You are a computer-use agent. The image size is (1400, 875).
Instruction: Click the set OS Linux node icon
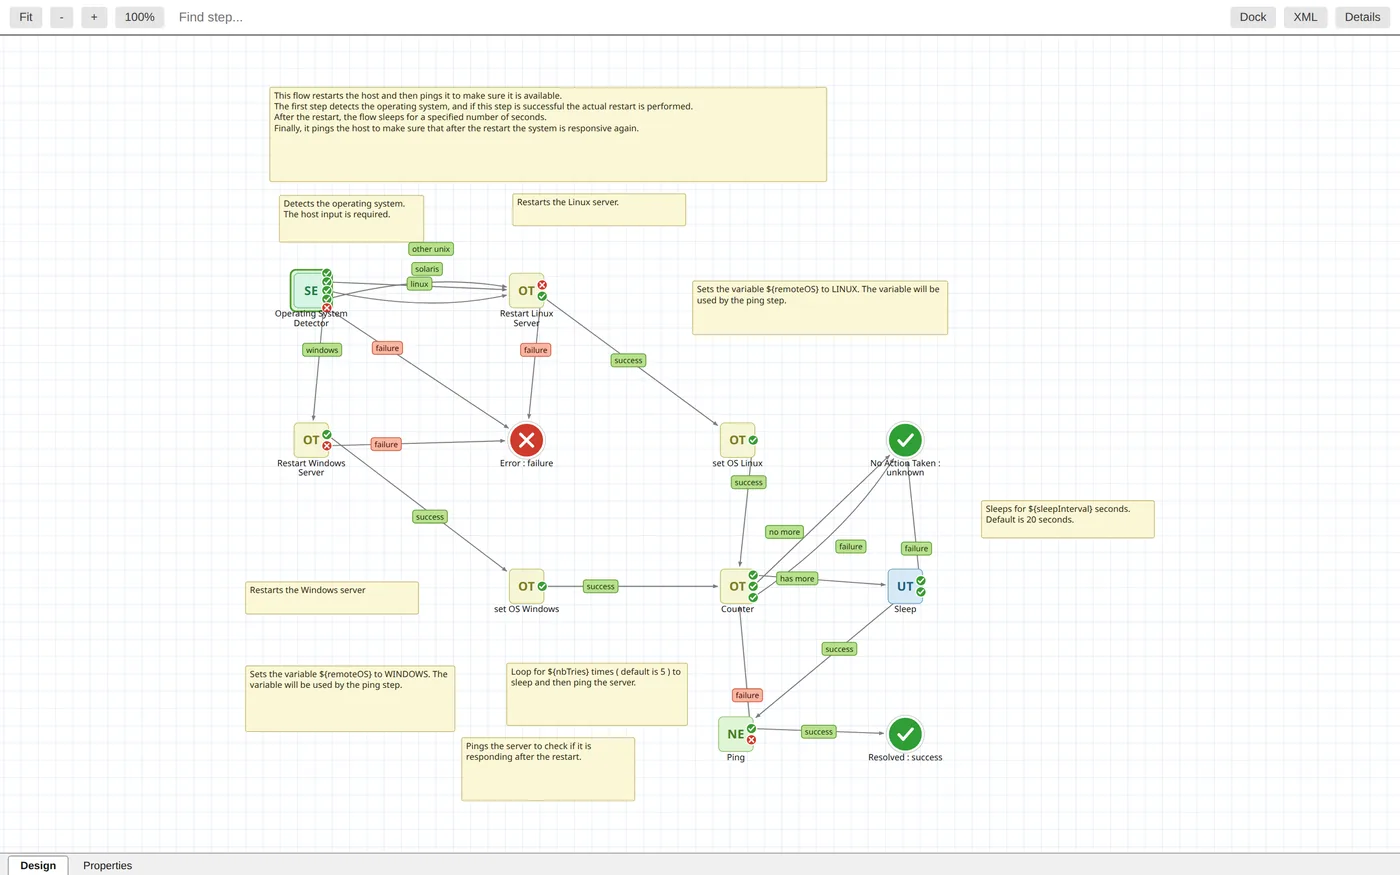pos(737,440)
